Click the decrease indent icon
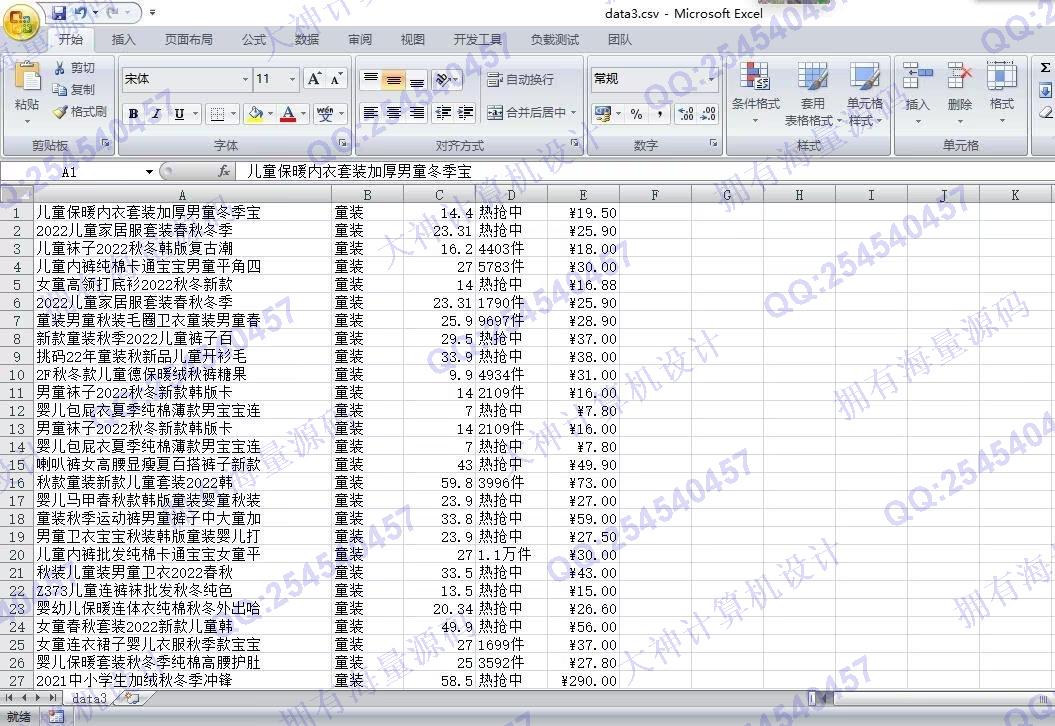The image size is (1055, 726). pyautogui.click(x=443, y=113)
